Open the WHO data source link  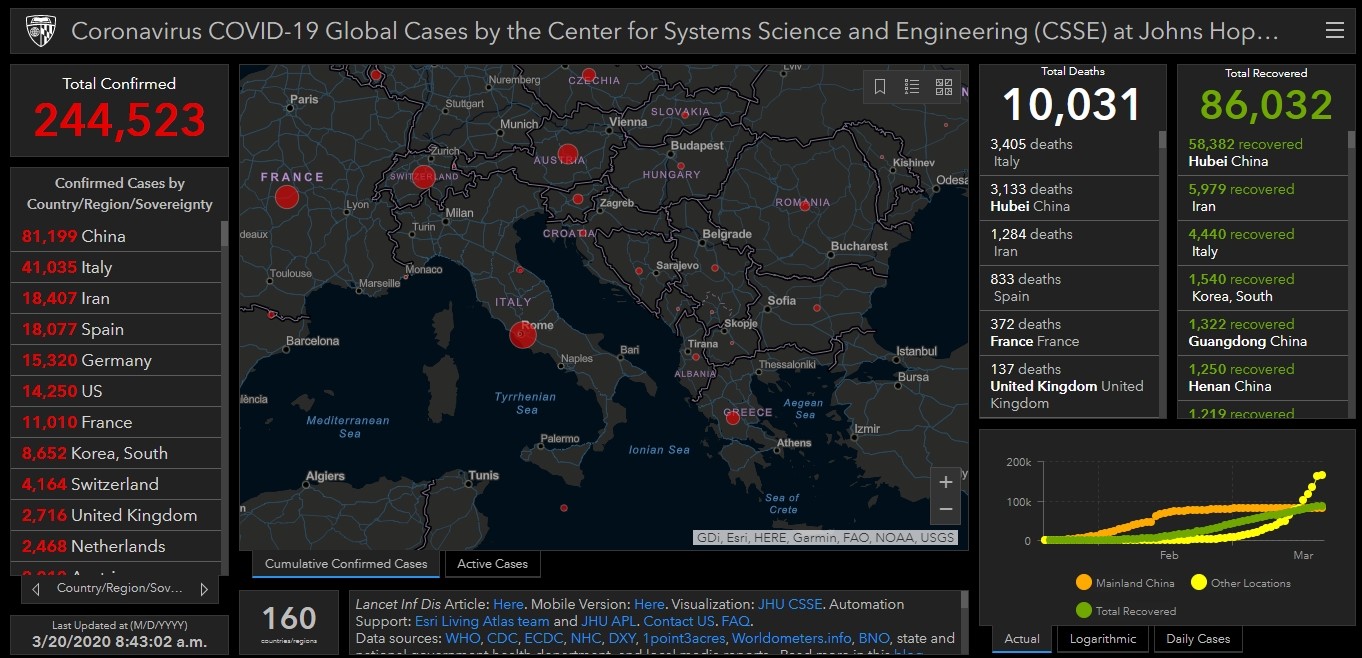pyautogui.click(x=463, y=638)
